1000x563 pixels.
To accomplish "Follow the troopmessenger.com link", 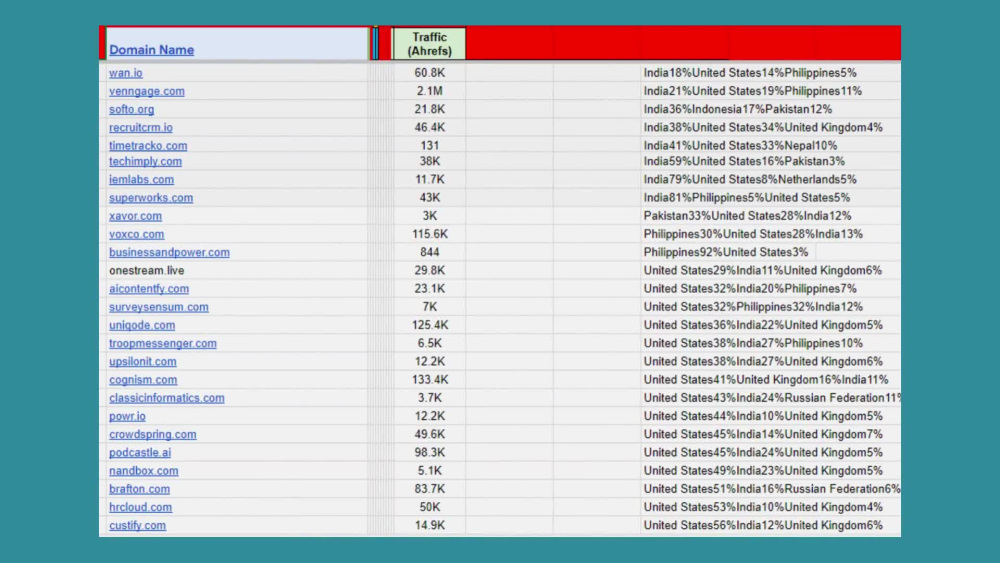I will (163, 343).
